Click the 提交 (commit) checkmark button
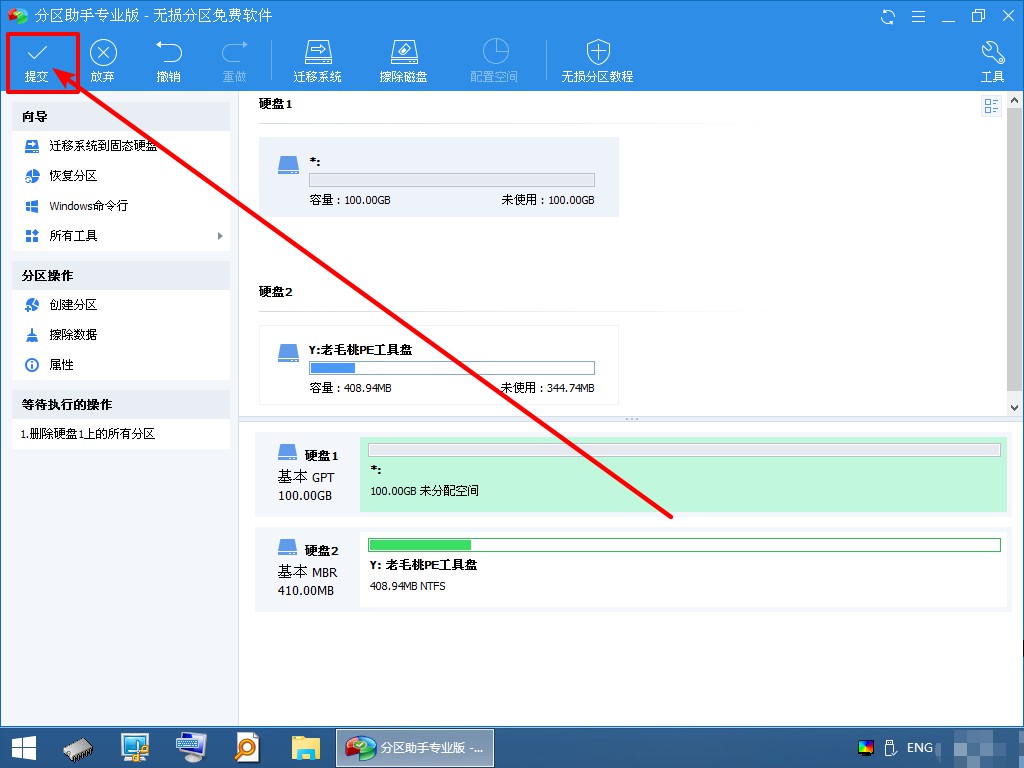The width and height of the screenshot is (1024, 768). pos(37,61)
